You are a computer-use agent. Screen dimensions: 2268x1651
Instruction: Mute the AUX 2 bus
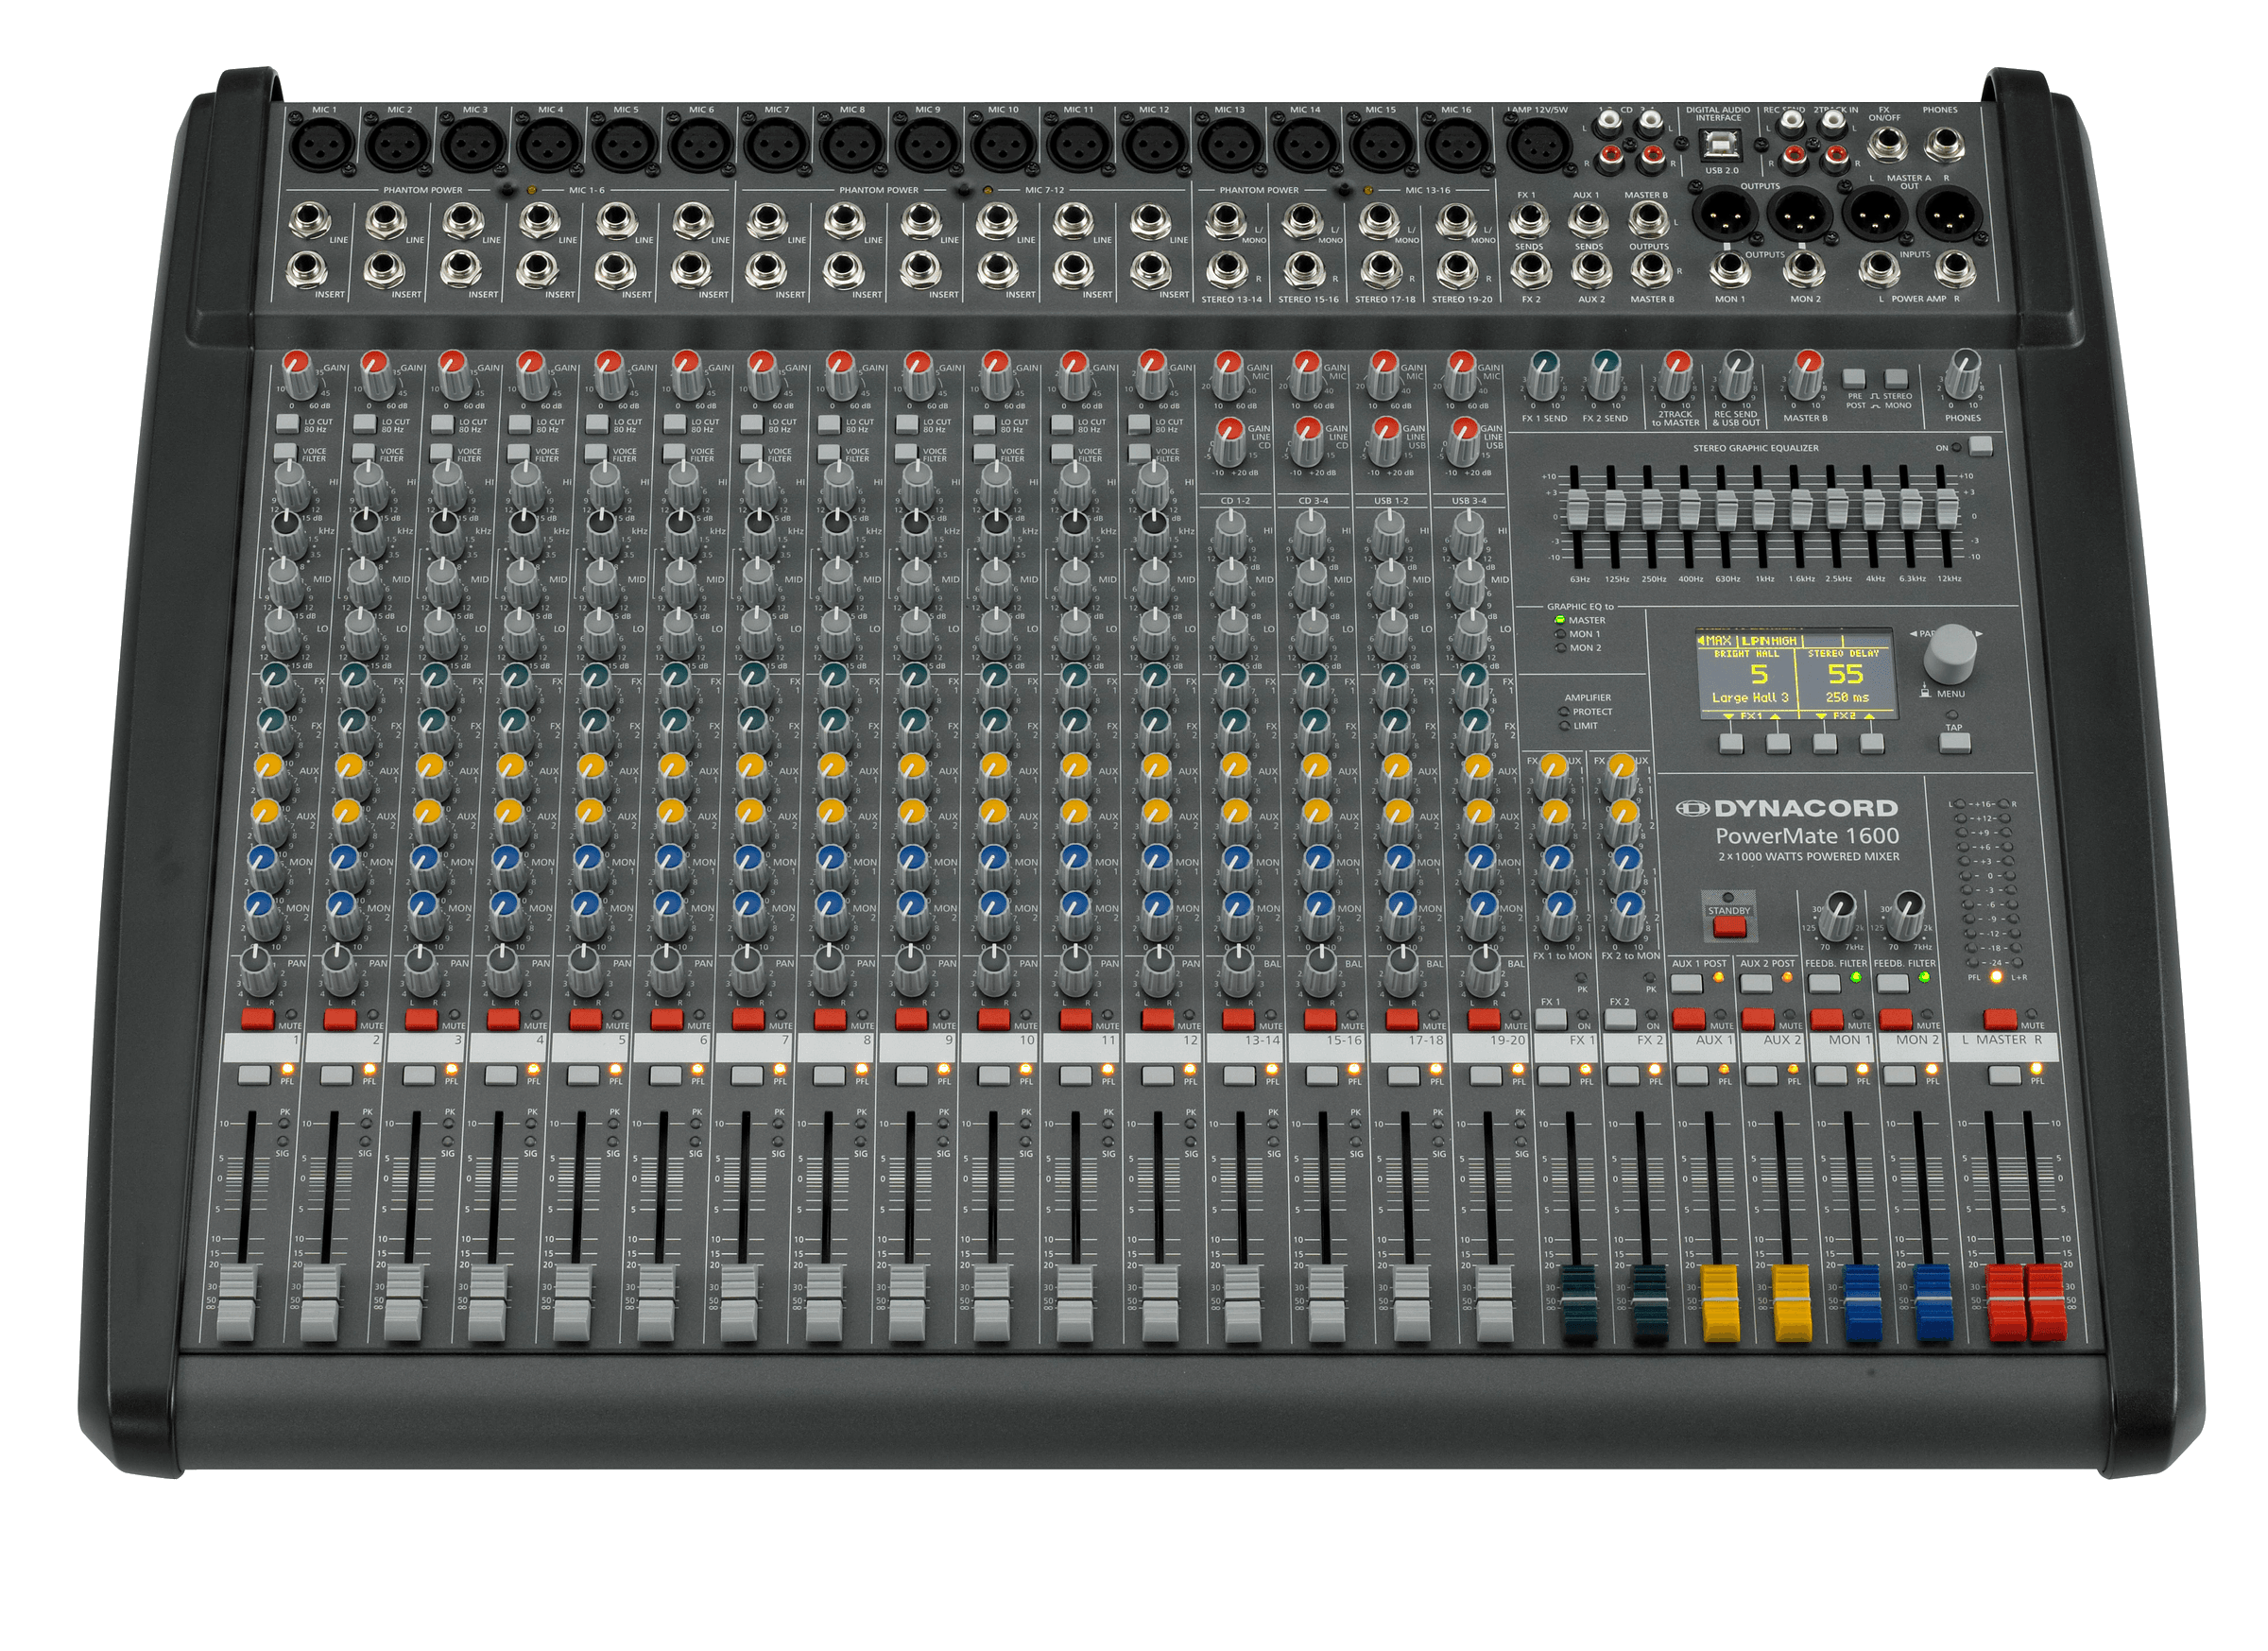1758,1020
